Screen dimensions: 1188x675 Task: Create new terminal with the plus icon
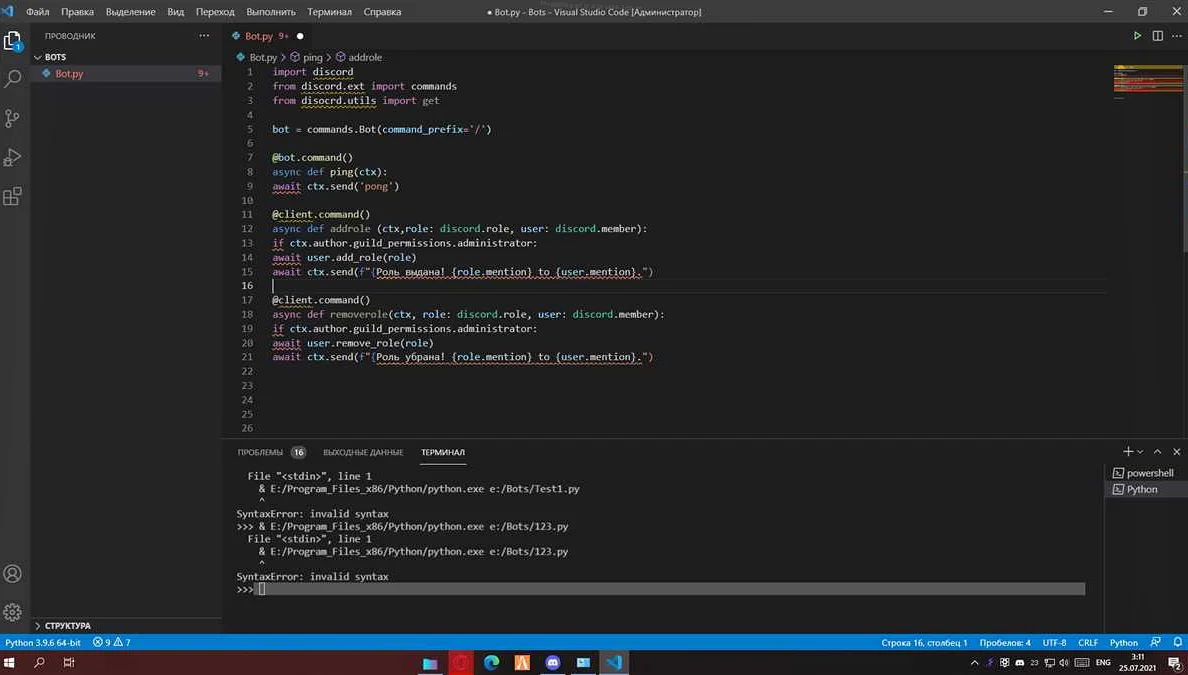point(1128,452)
